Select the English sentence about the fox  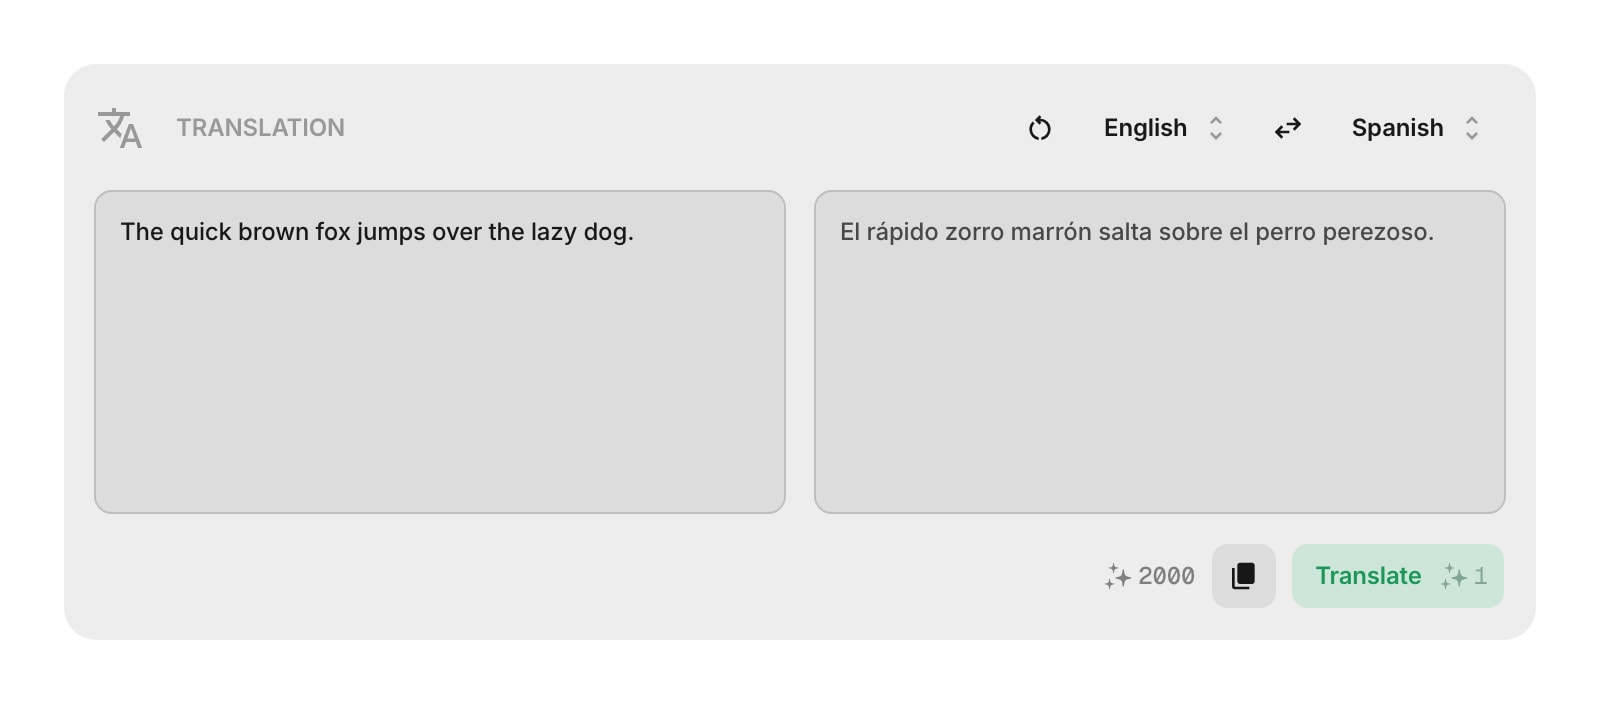[x=377, y=231]
